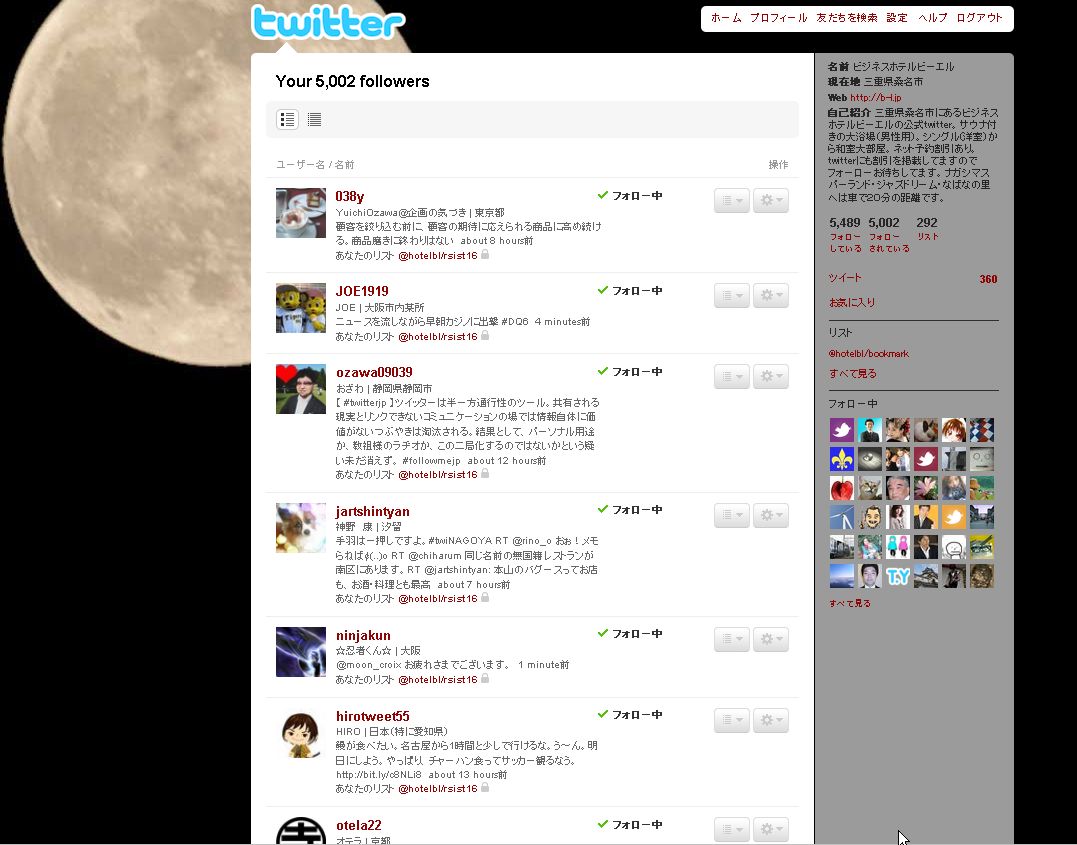Open @hotelbl/rsist16 list link under ninjakun
The height and width of the screenshot is (845, 1077).
438,679
